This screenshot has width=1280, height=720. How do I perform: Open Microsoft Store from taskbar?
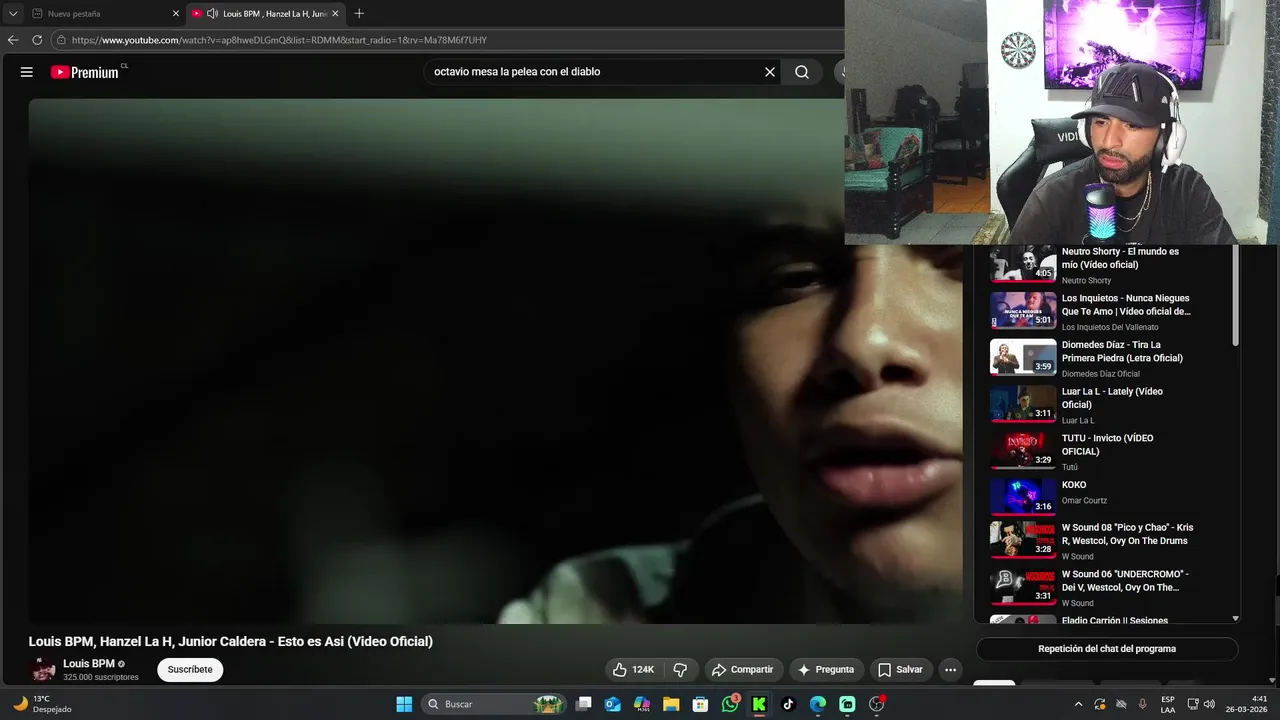(701, 704)
